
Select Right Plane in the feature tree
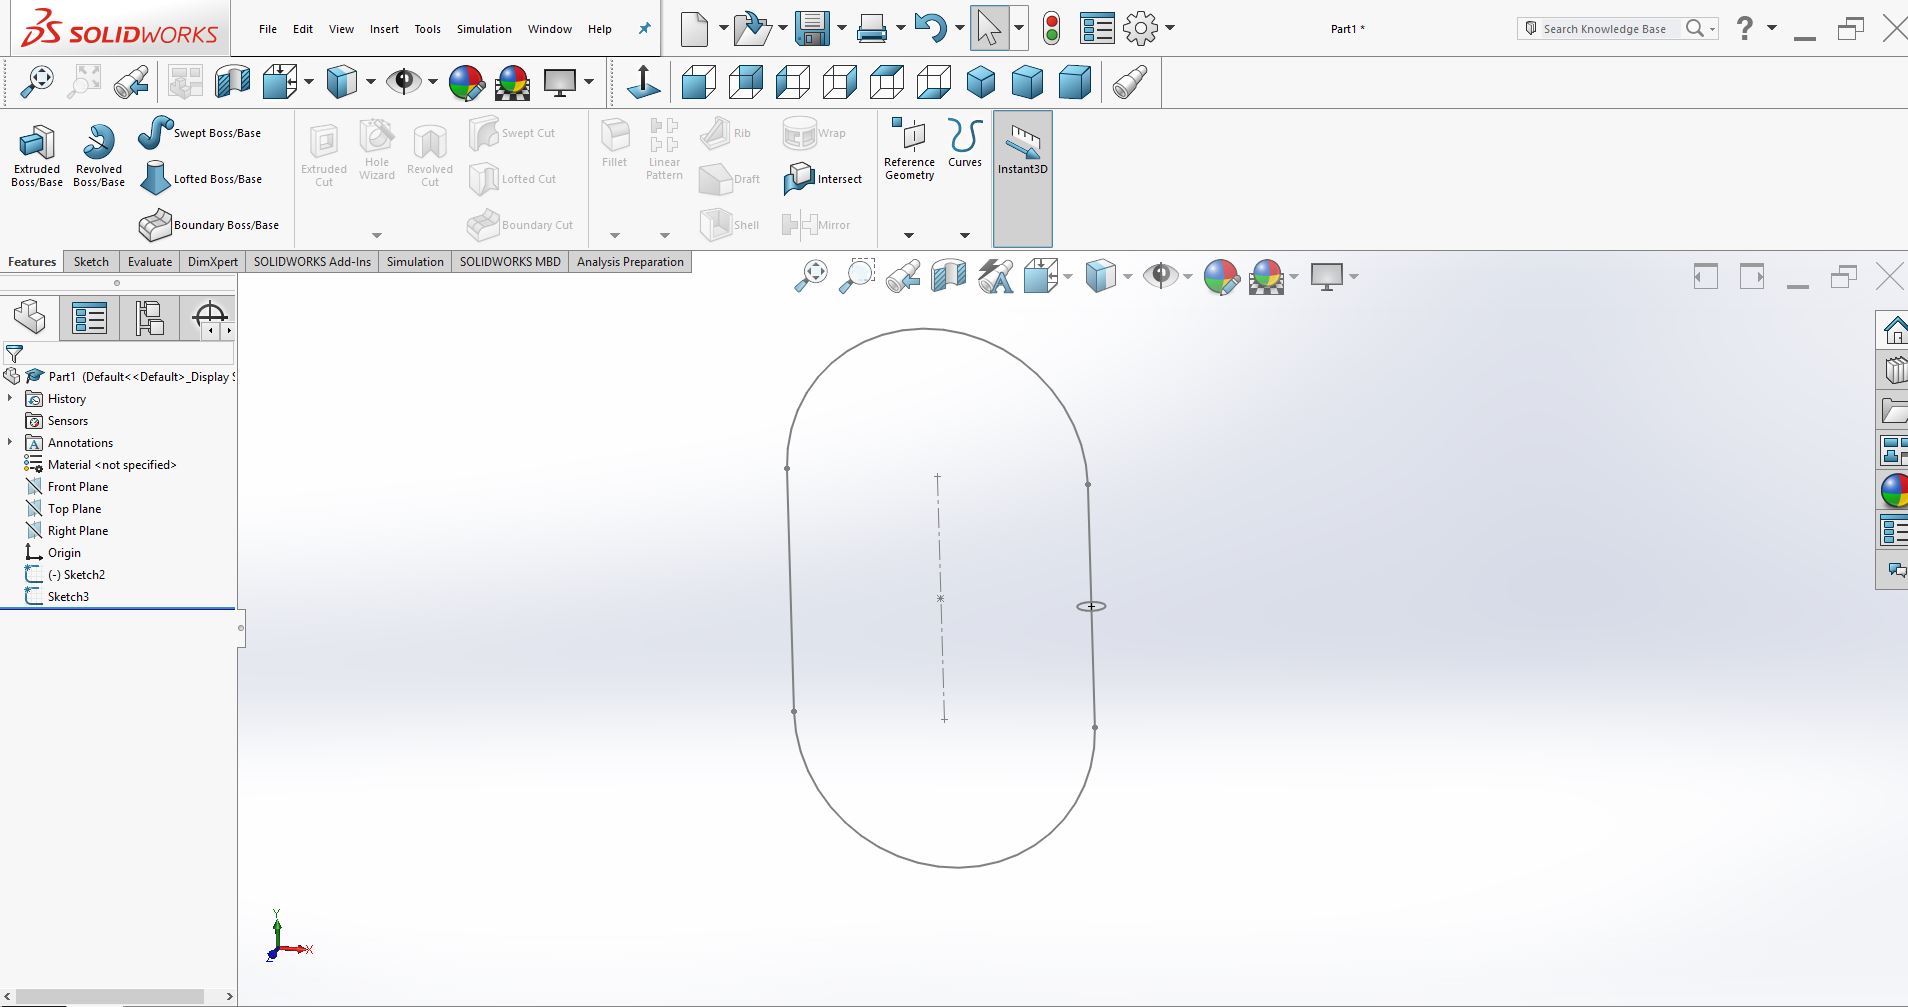(78, 531)
